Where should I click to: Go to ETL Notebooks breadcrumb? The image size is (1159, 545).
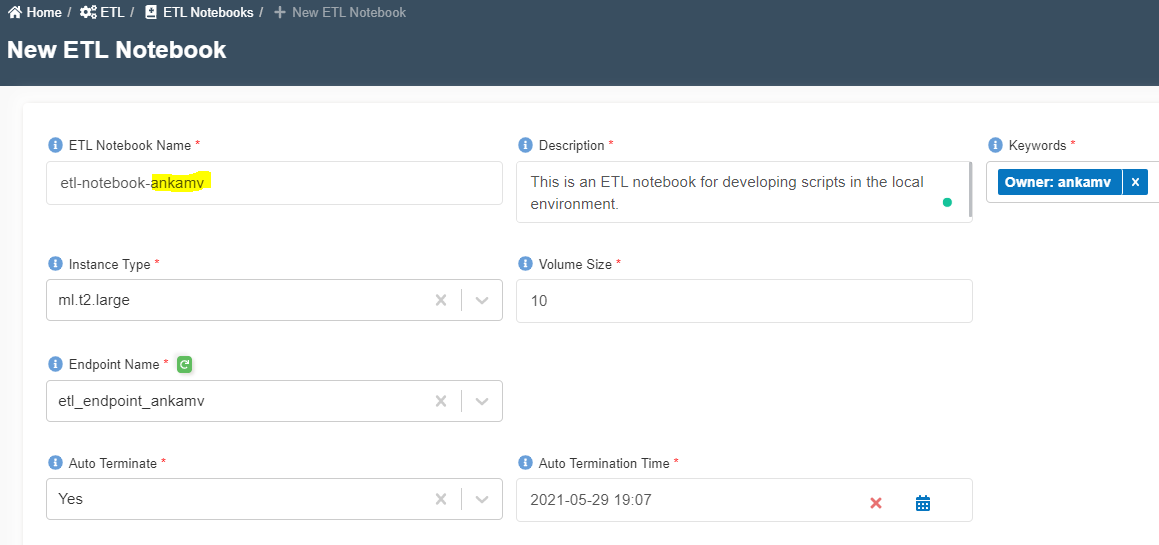(x=200, y=13)
